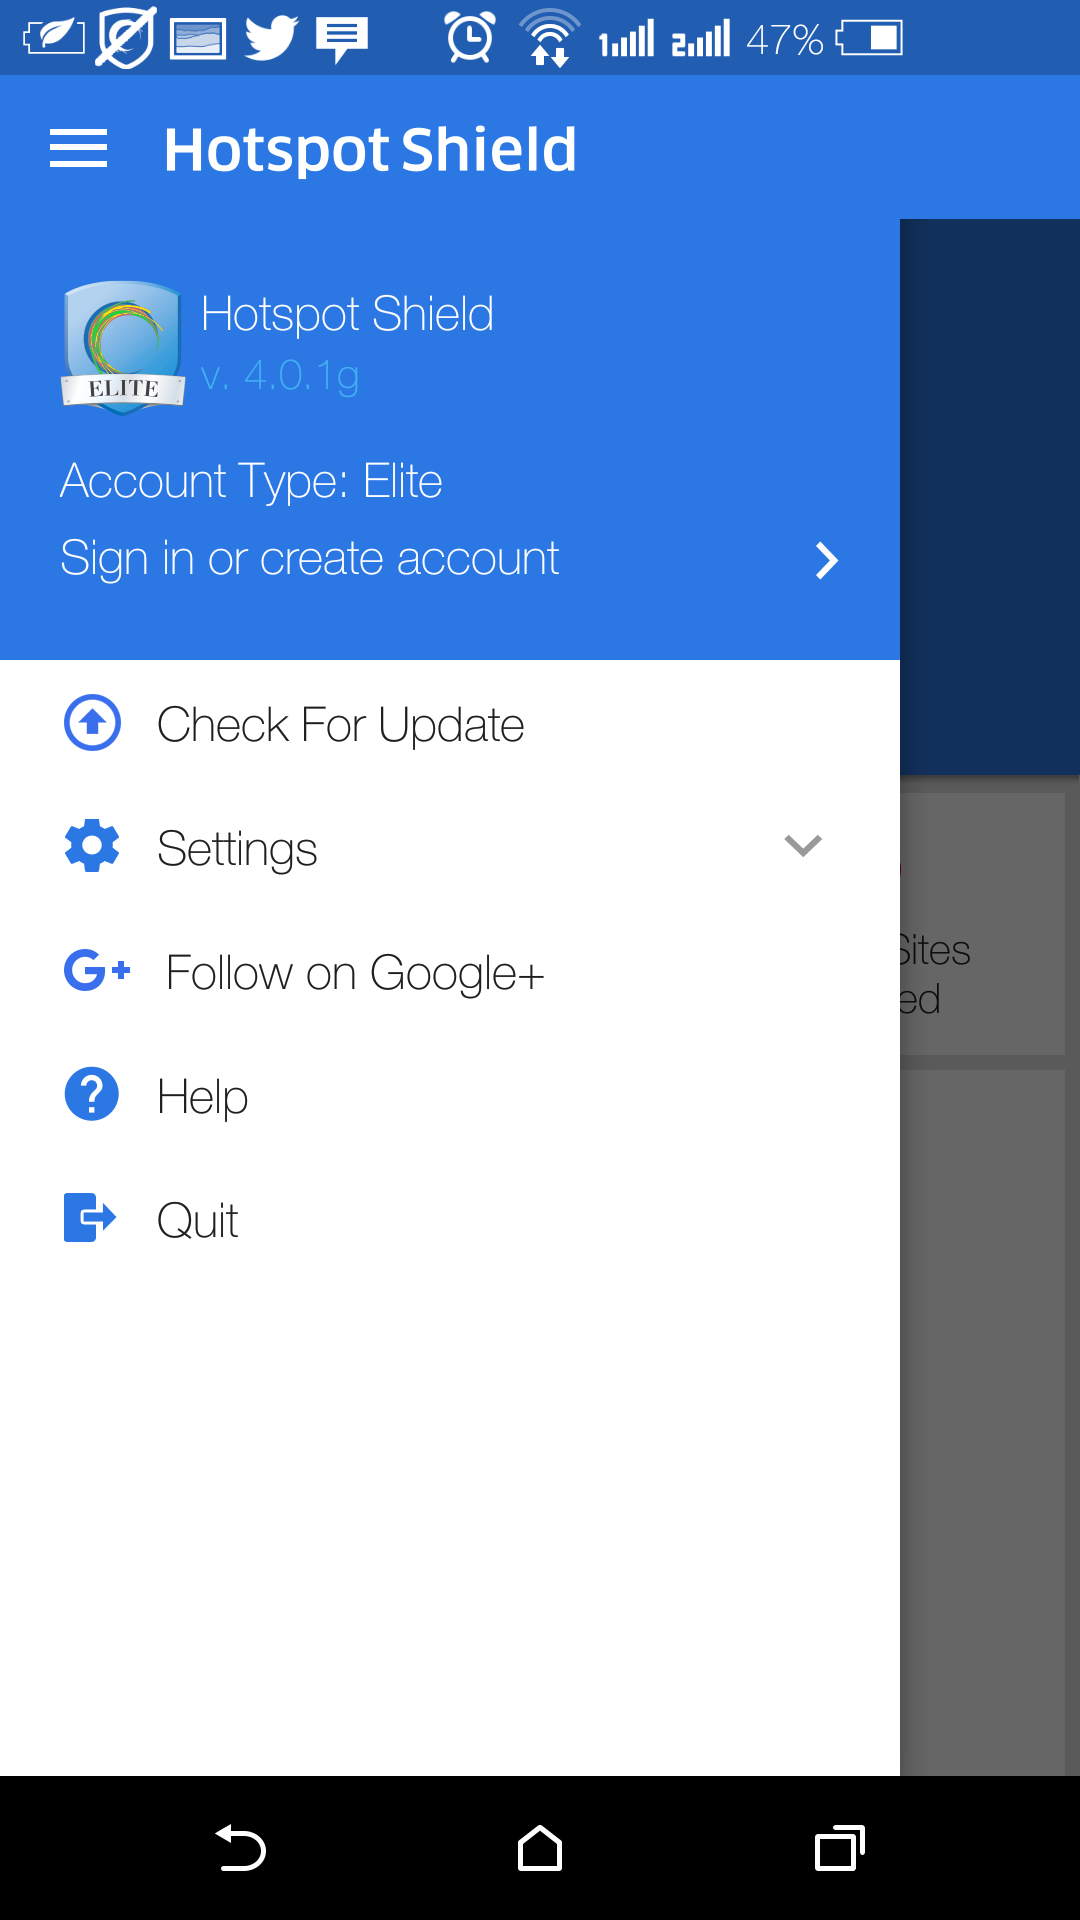Tap Account Type: Elite text
1080x1920 pixels.
(x=251, y=481)
